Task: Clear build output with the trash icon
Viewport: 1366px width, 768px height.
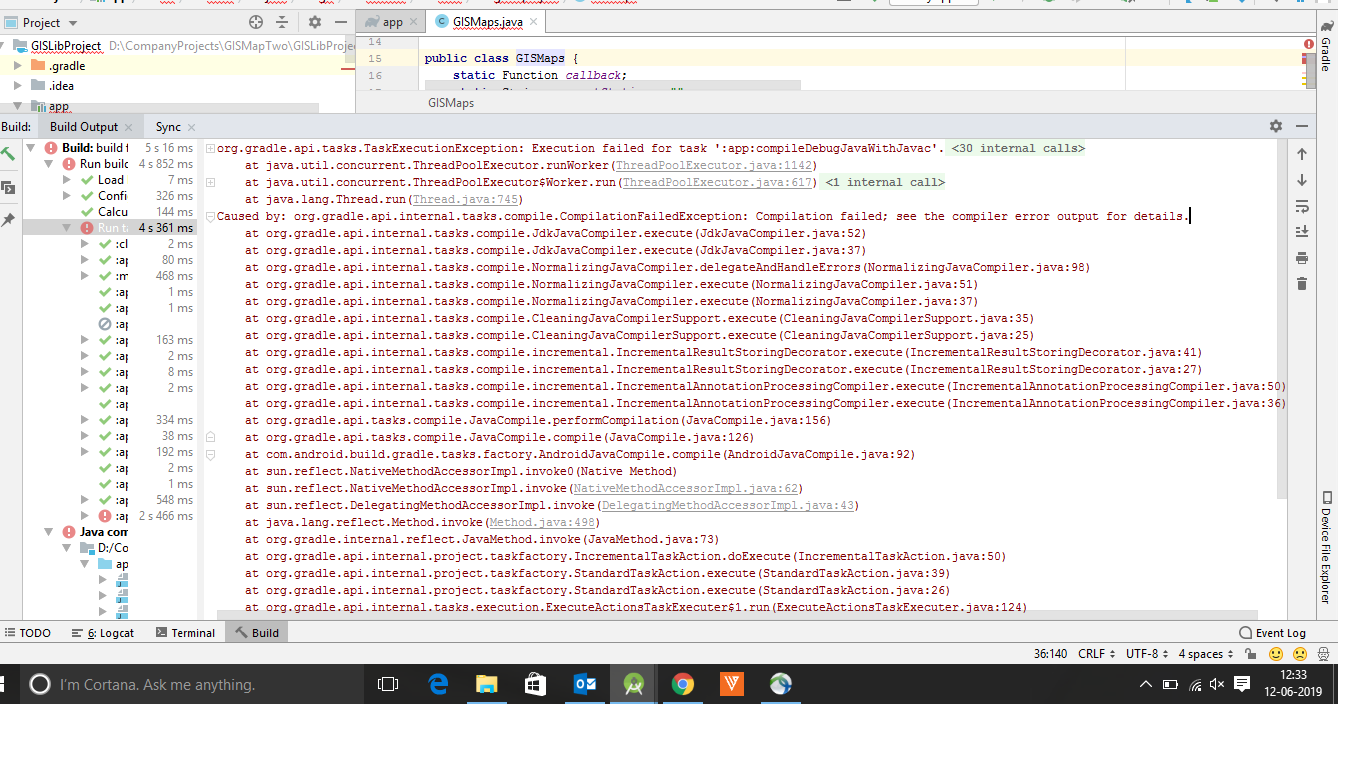Action: [x=1301, y=284]
